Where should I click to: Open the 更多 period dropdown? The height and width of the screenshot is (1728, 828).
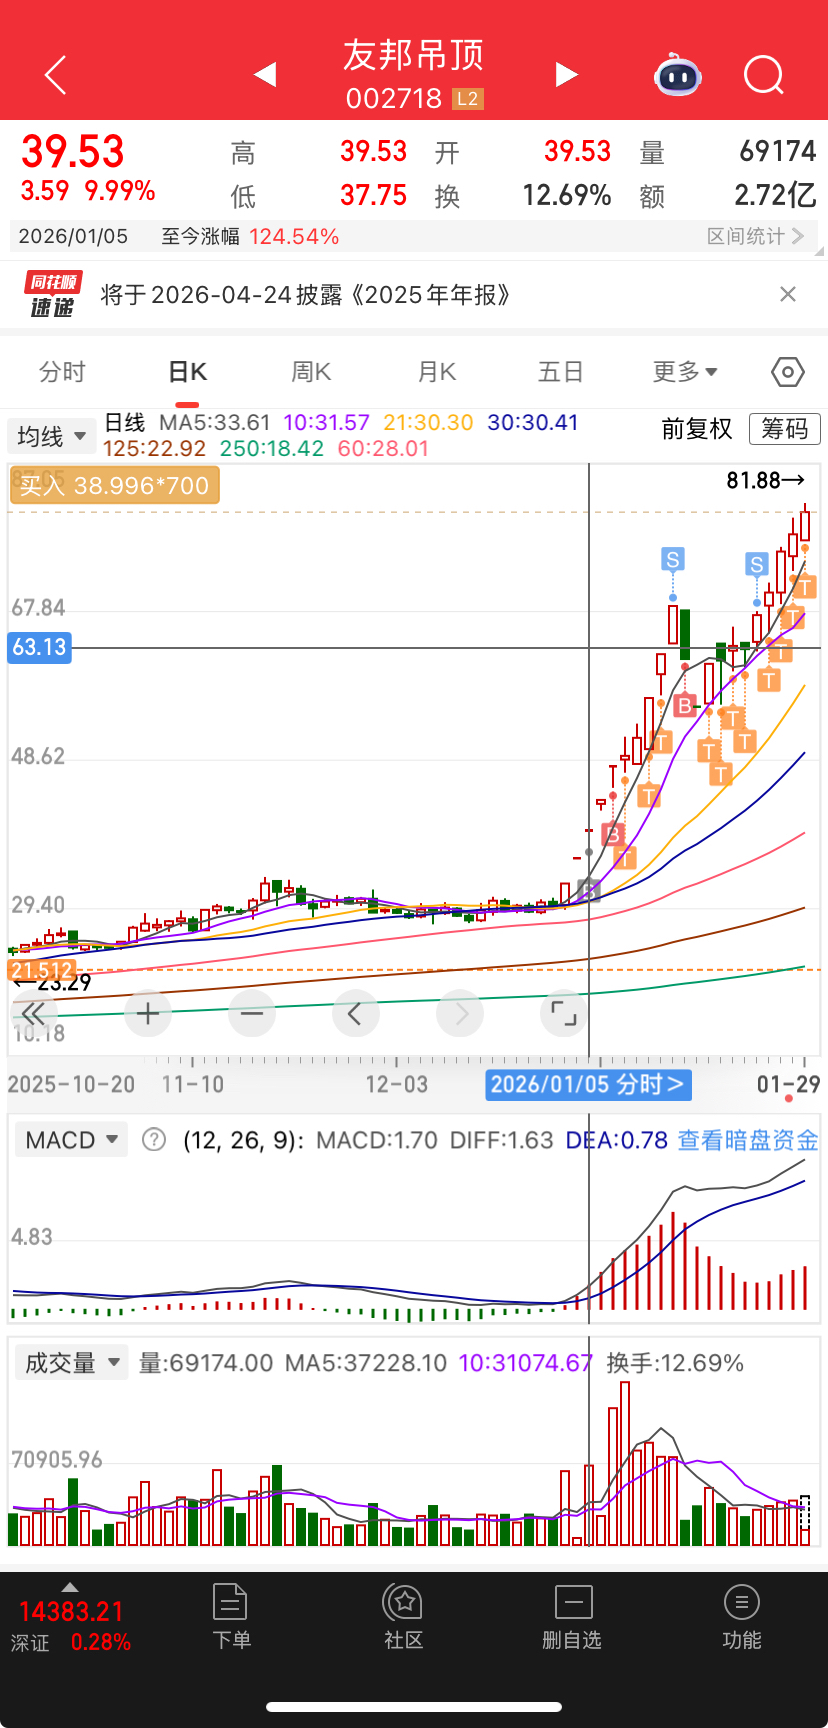click(x=685, y=372)
